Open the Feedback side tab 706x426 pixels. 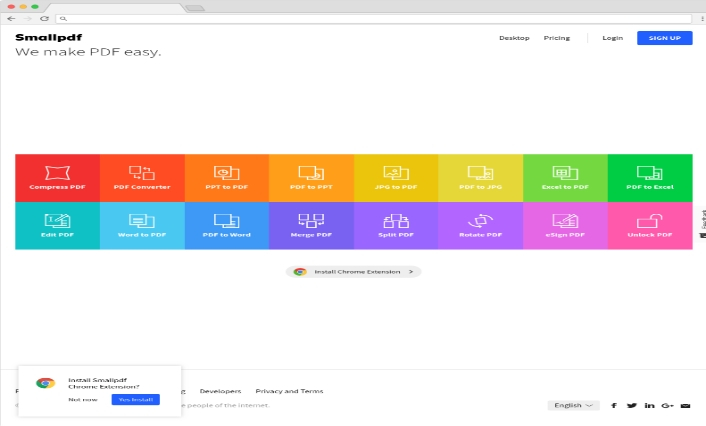702,224
